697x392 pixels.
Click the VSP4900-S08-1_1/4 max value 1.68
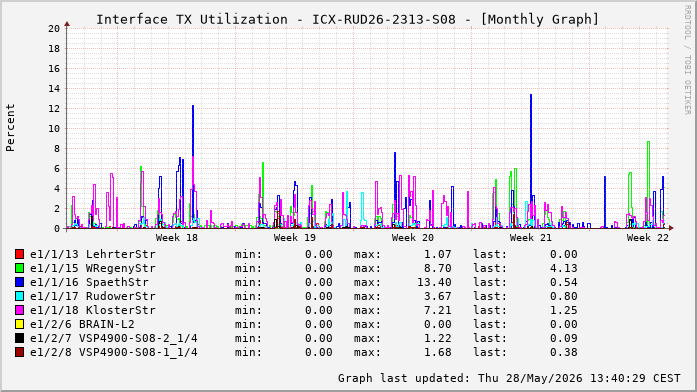click(x=437, y=352)
